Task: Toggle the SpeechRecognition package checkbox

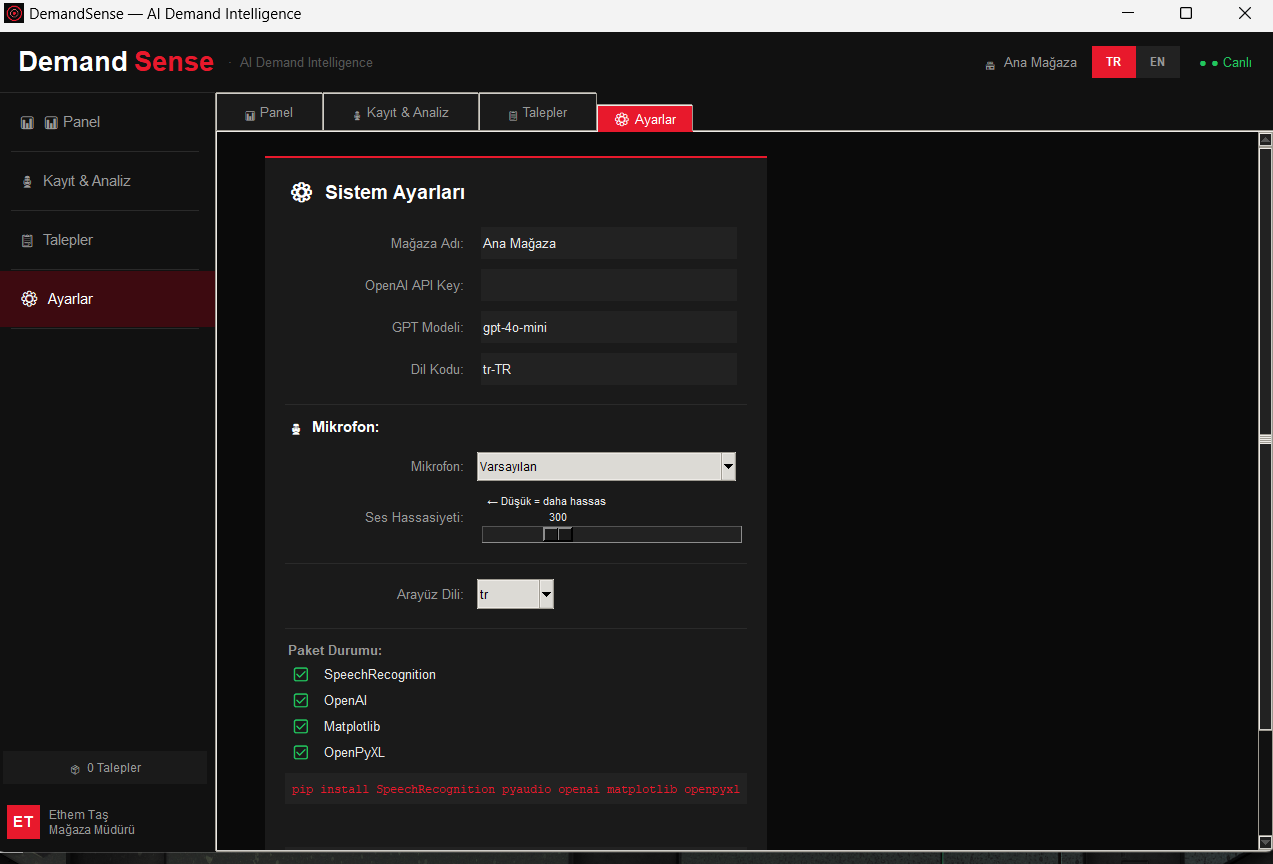Action: pos(301,675)
